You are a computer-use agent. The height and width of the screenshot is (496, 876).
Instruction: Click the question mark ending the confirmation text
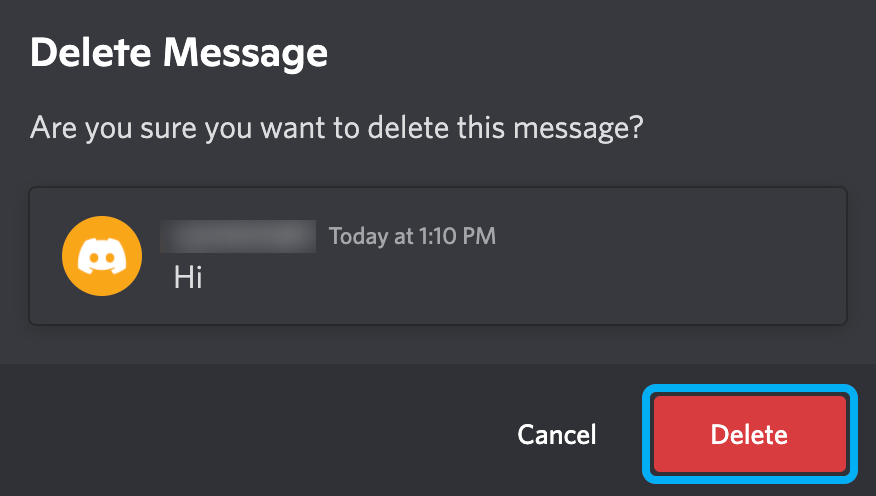(x=635, y=128)
